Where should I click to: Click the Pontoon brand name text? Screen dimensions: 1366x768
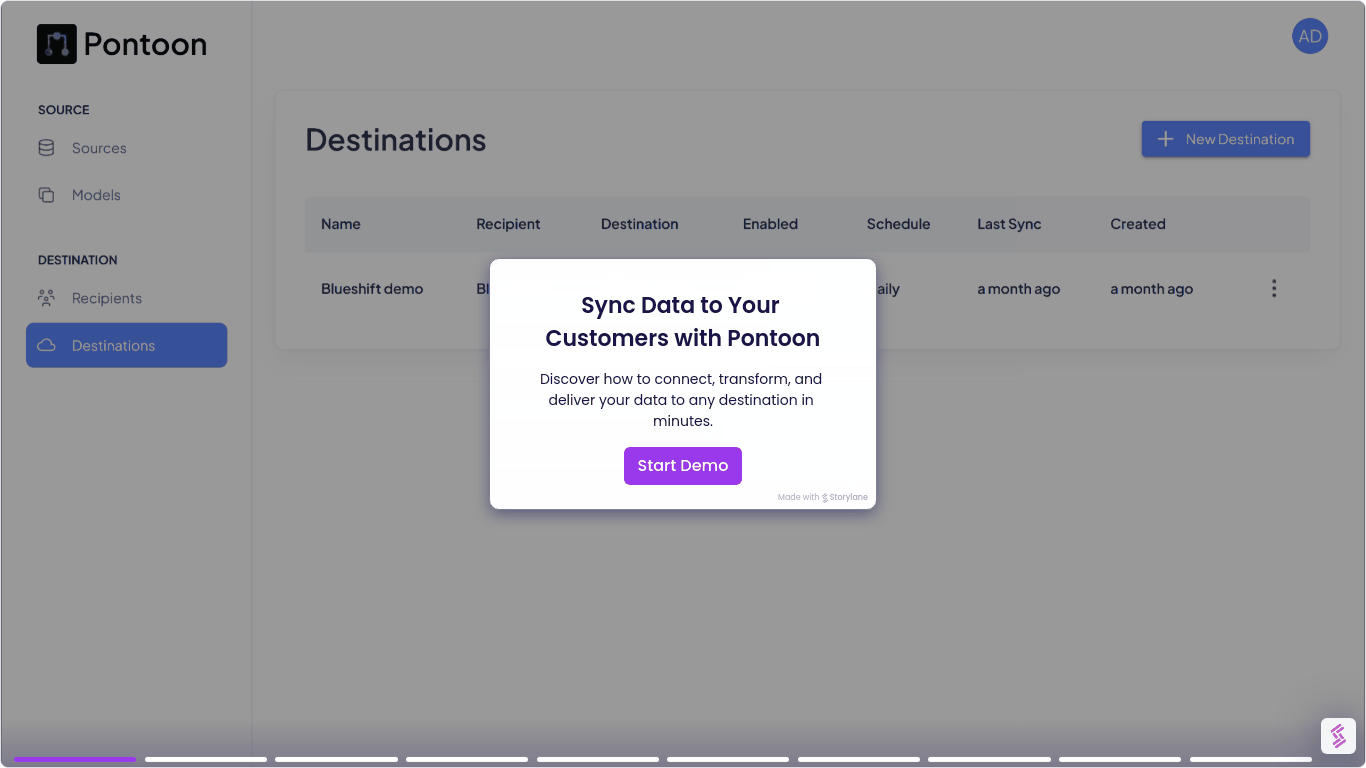[145, 44]
